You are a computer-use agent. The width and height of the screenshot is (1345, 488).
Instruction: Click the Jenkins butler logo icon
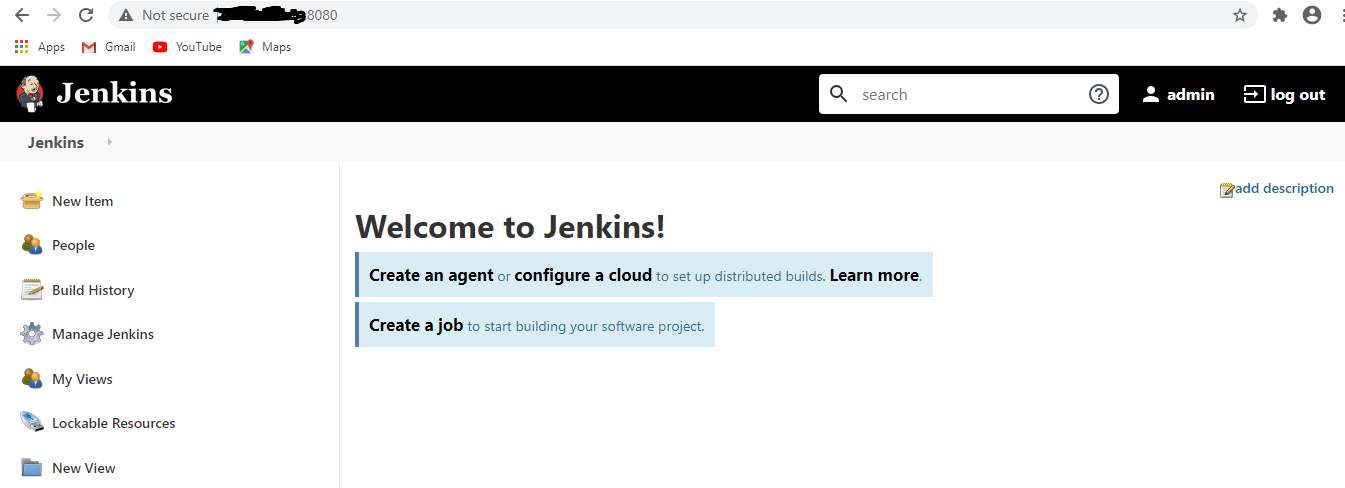tap(30, 94)
